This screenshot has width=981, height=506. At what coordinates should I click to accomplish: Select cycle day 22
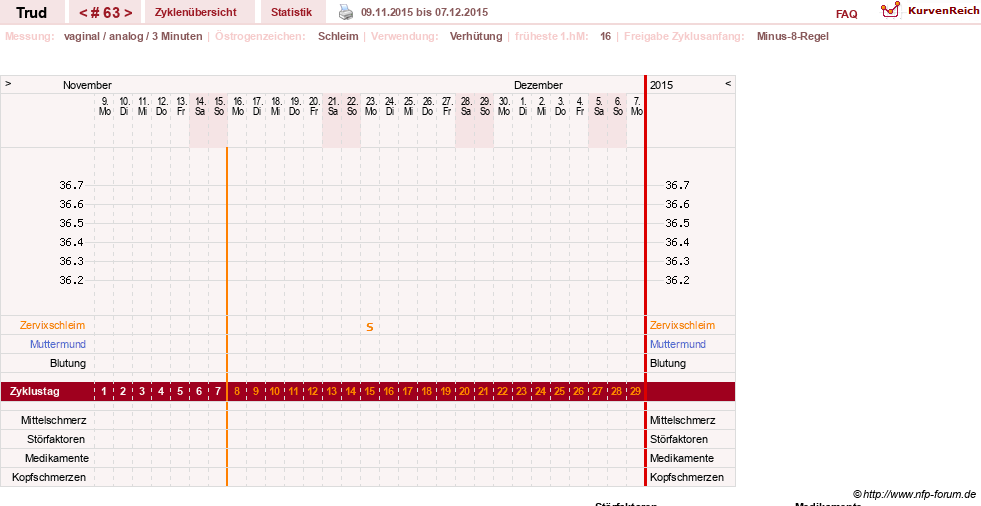tap(502, 392)
